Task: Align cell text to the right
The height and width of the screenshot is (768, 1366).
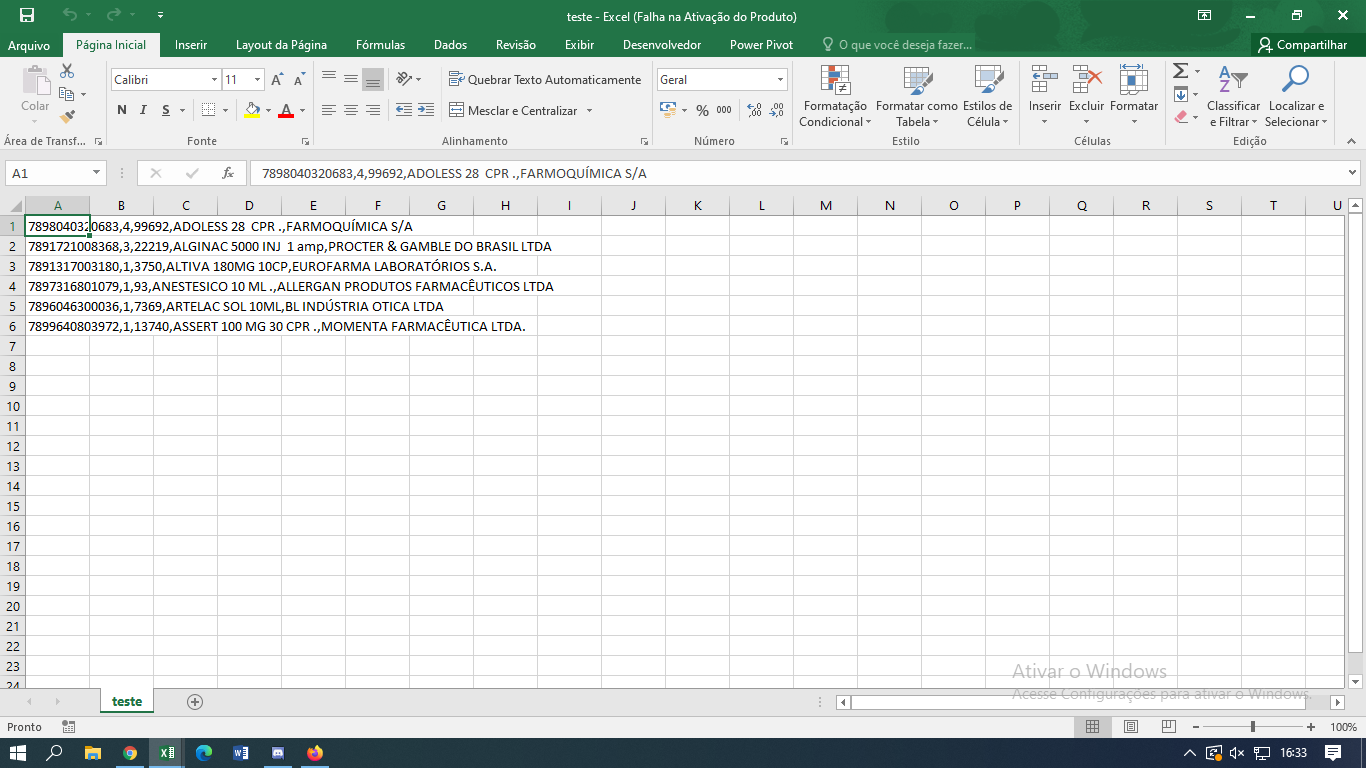Action: (373, 110)
